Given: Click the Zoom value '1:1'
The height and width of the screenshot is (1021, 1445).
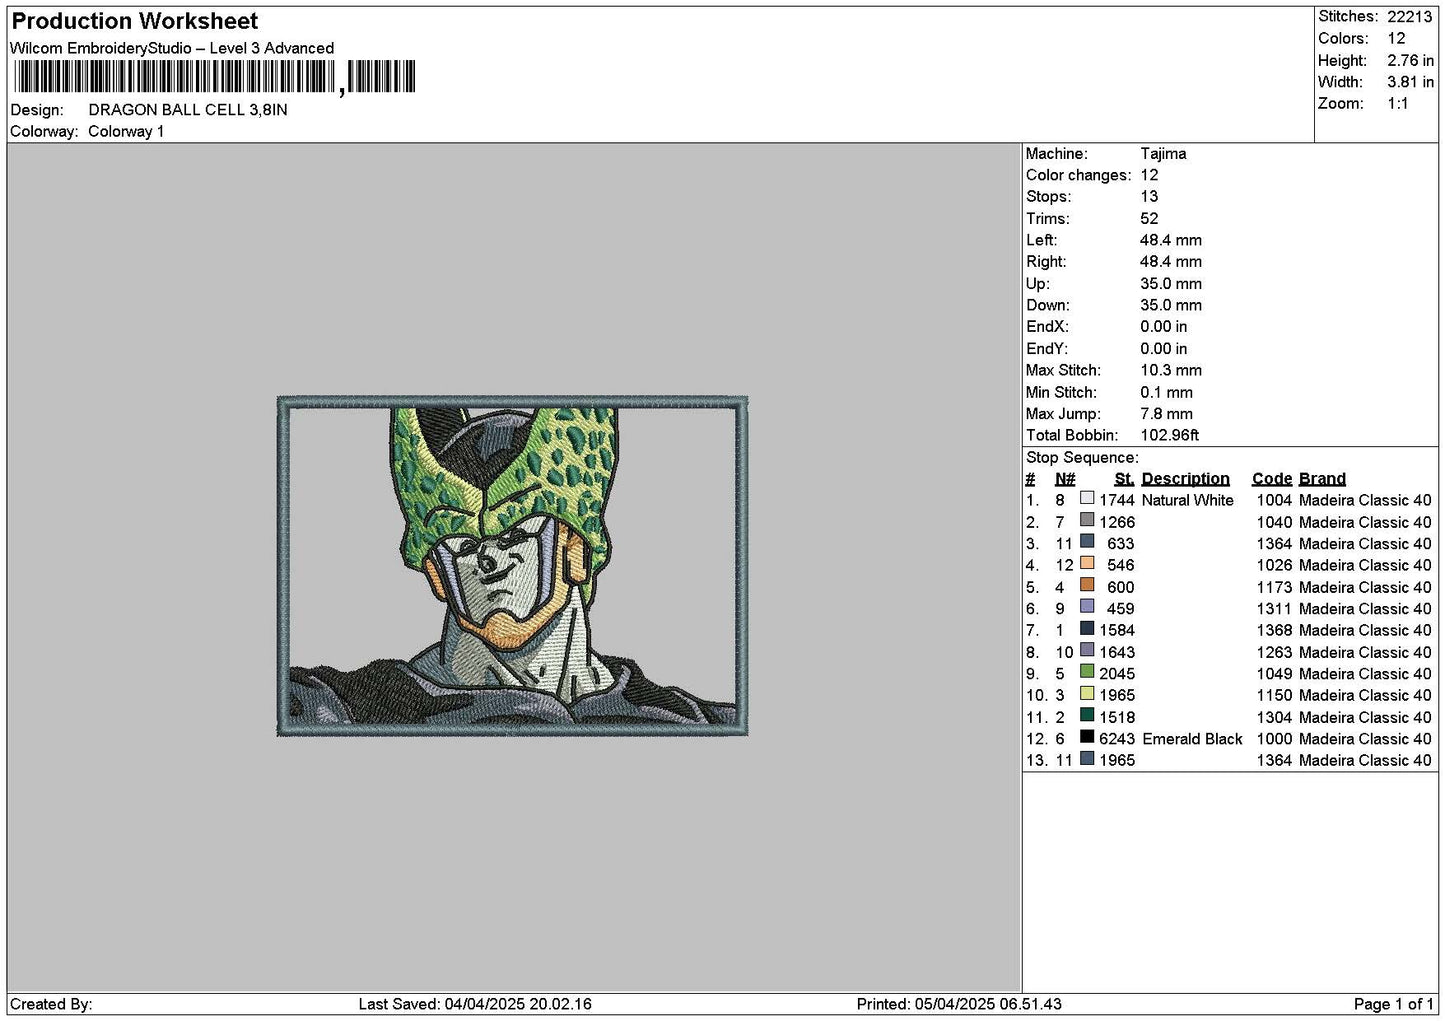Looking at the screenshot, I should pos(1398,104).
